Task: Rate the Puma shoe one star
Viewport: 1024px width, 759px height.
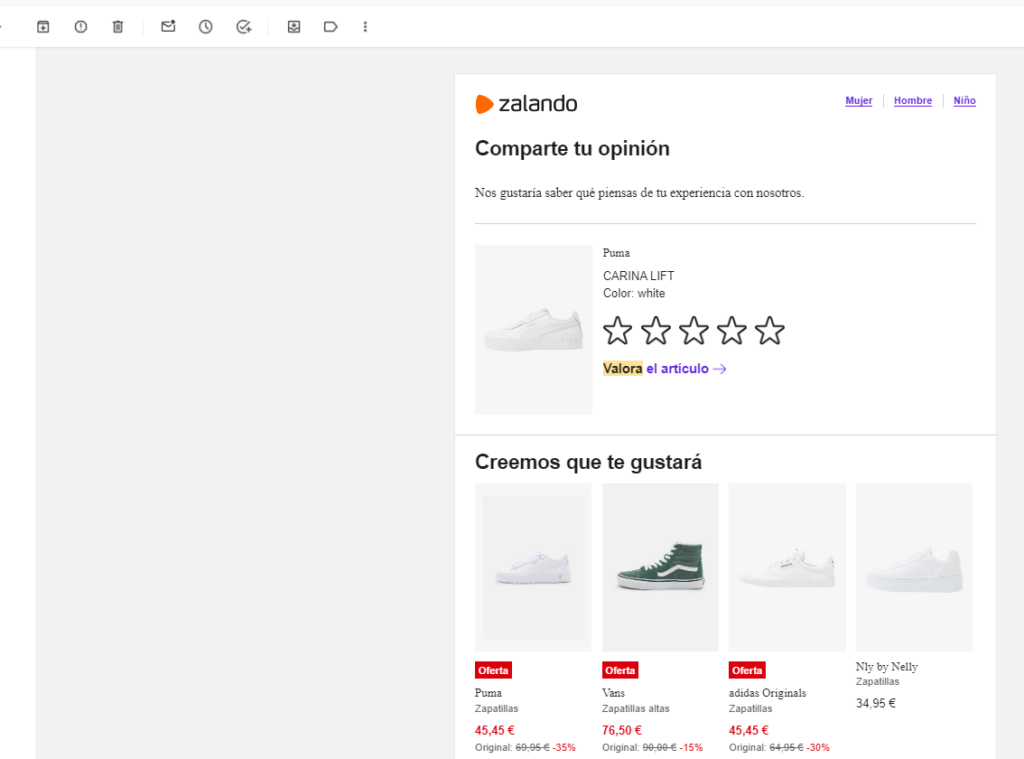Action: coord(617,331)
